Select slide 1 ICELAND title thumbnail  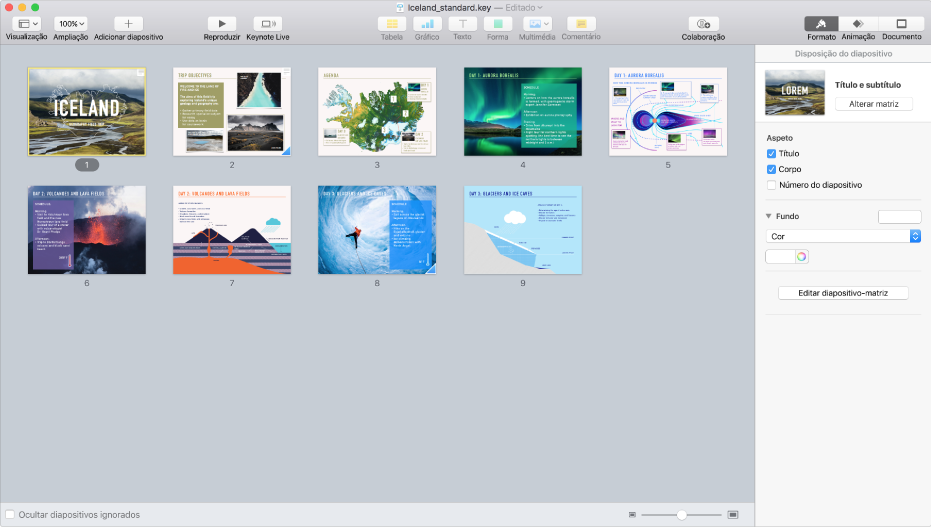click(x=87, y=112)
